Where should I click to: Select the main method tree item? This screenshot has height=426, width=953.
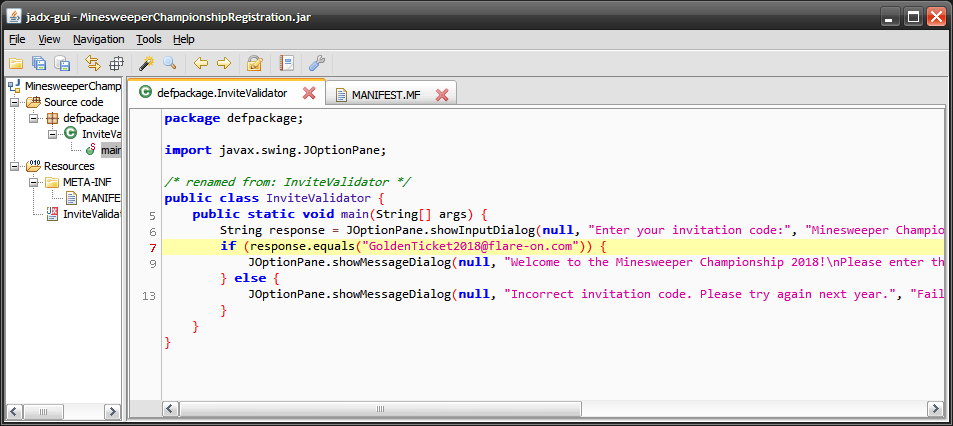(x=111, y=150)
